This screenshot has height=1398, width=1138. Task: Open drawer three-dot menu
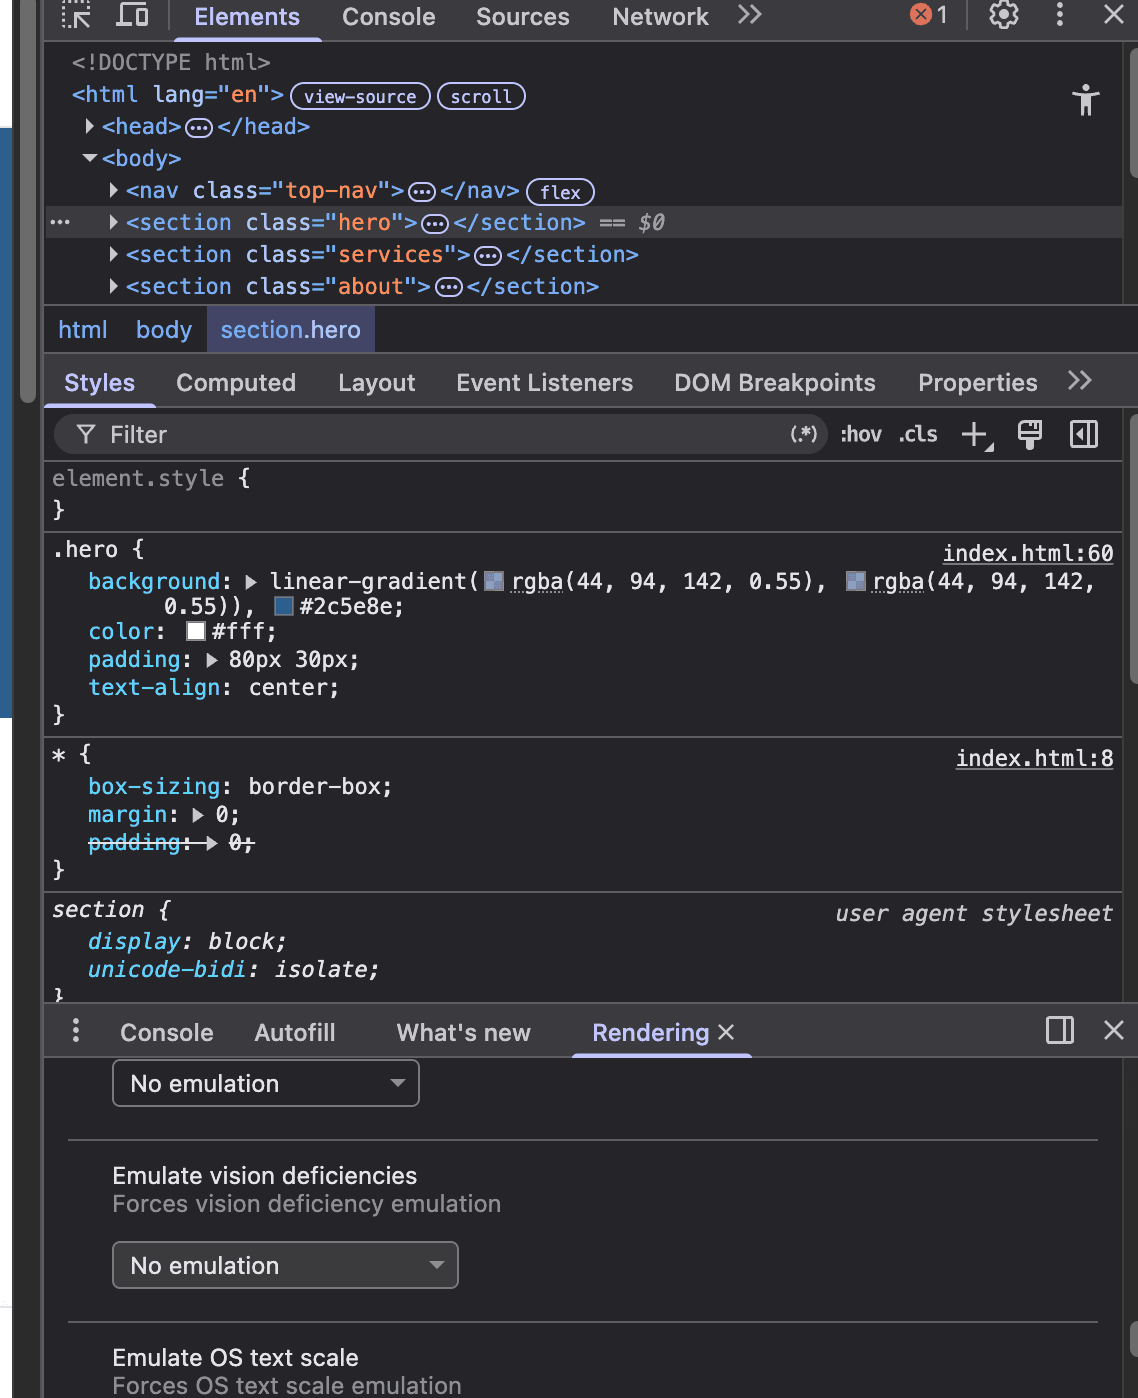pos(76,1031)
